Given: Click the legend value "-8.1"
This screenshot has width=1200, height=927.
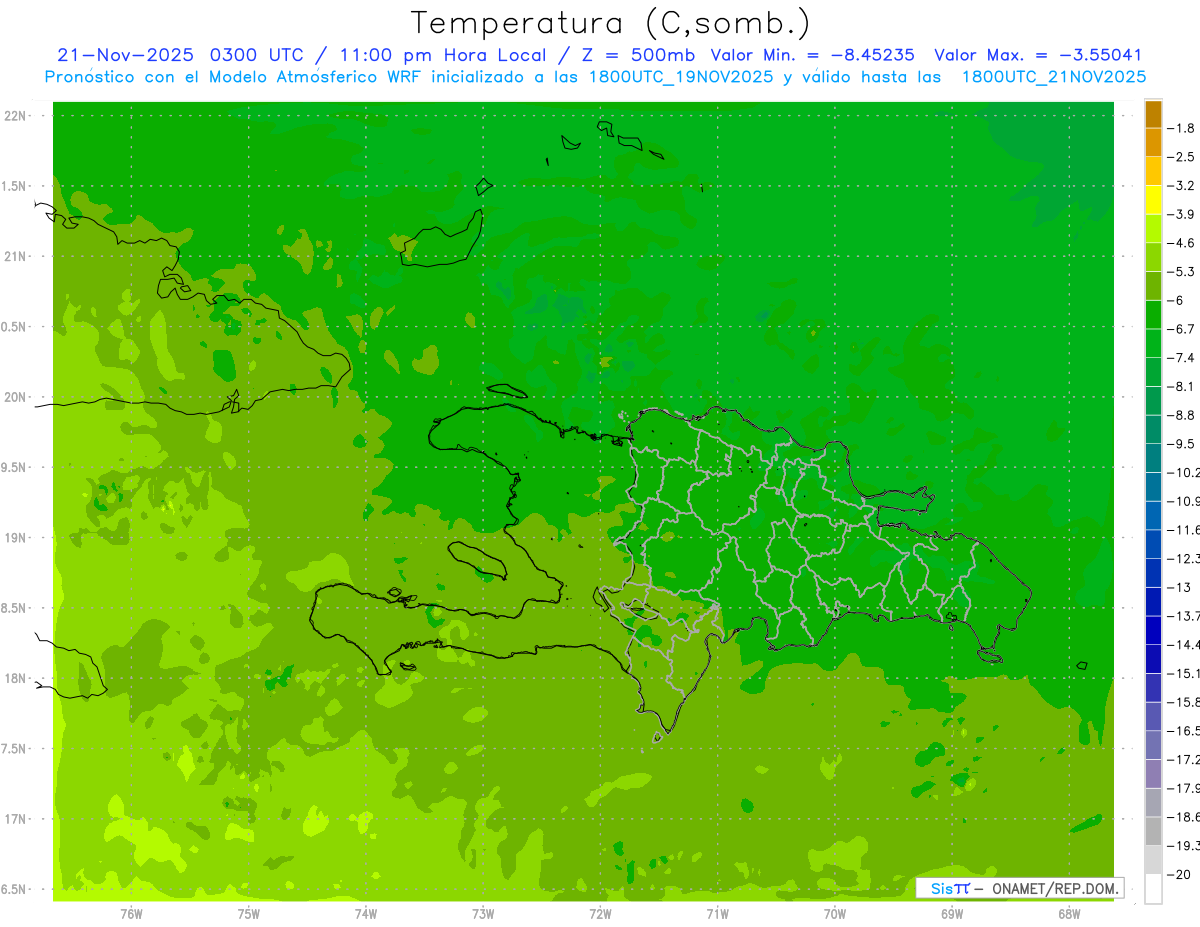Looking at the screenshot, I should point(1183,386).
